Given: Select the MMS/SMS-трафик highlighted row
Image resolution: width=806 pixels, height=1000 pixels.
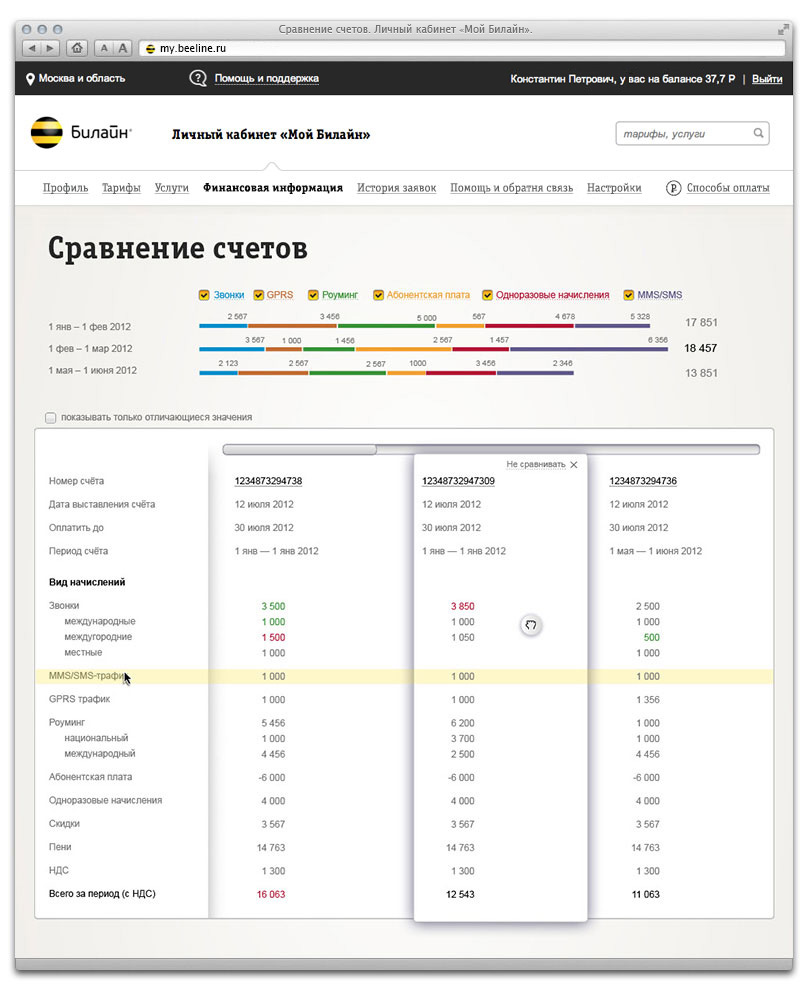Looking at the screenshot, I should [x=400, y=677].
